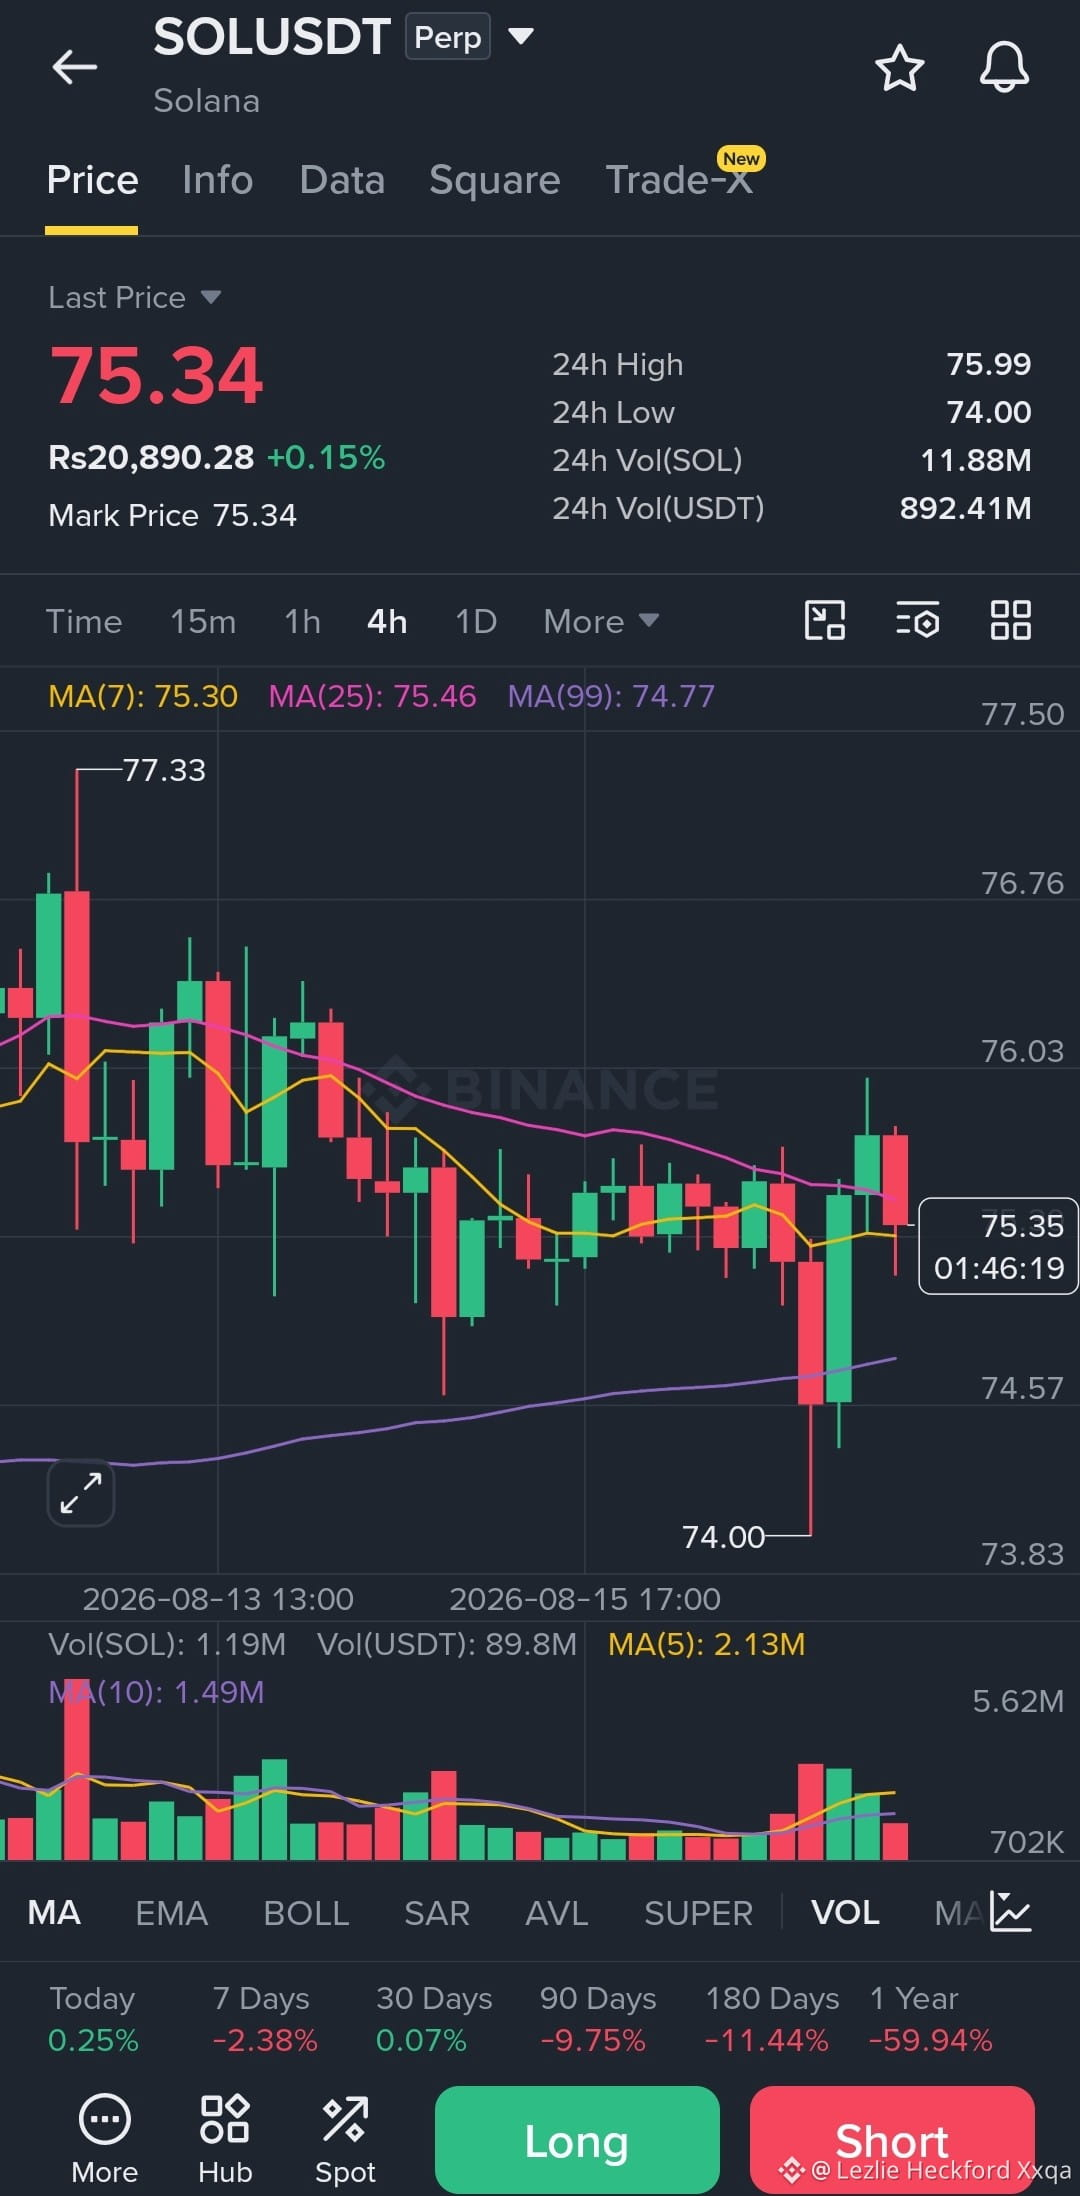Open the grid layout icon
The width and height of the screenshot is (1080, 2196).
coord(1010,620)
